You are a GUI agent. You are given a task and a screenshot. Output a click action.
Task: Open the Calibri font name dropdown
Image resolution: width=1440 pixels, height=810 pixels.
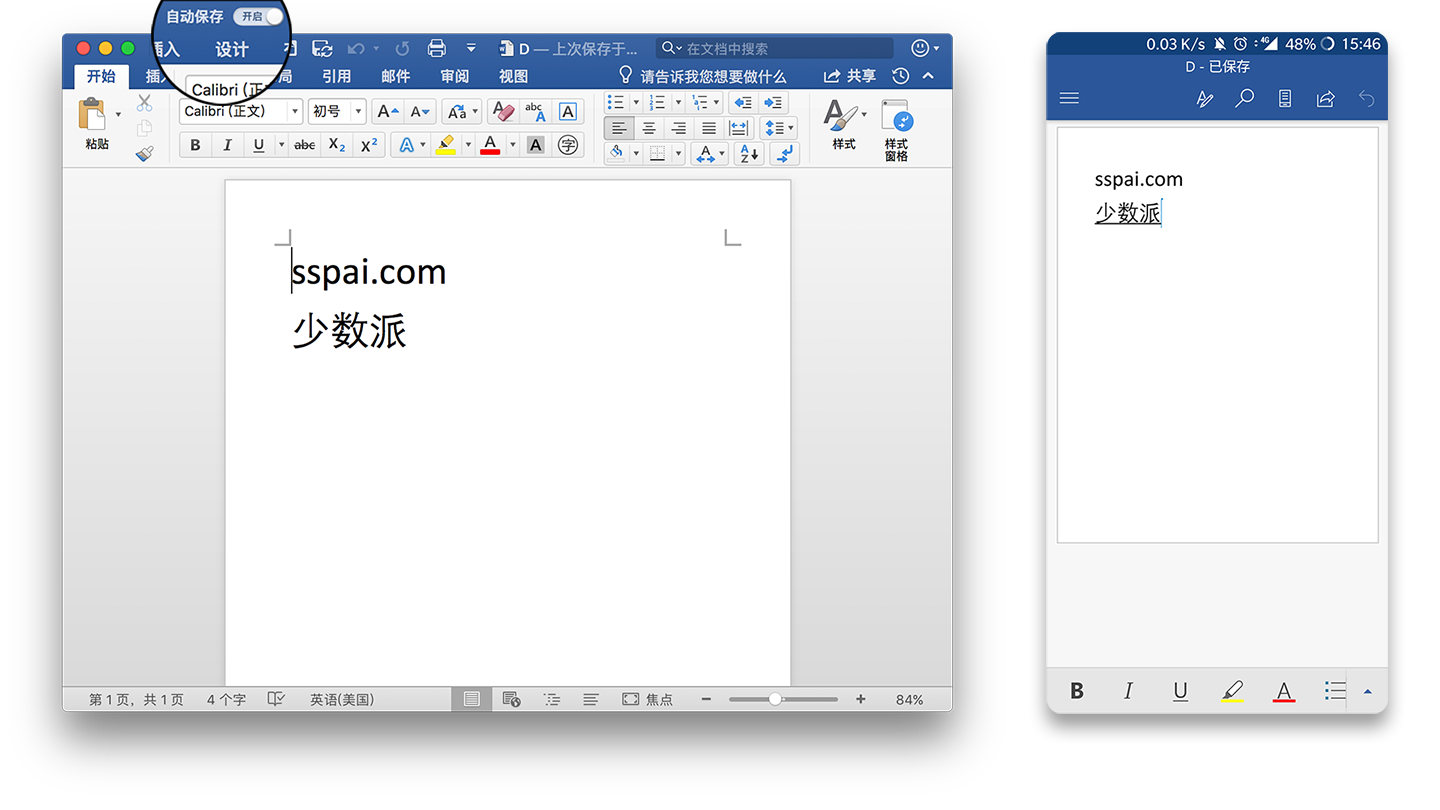click(x=294, y=111)
